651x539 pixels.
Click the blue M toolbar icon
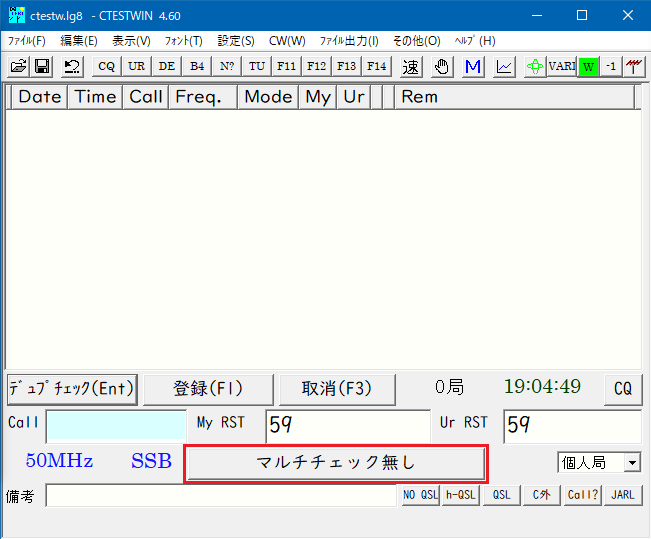[x=473, y=66]
